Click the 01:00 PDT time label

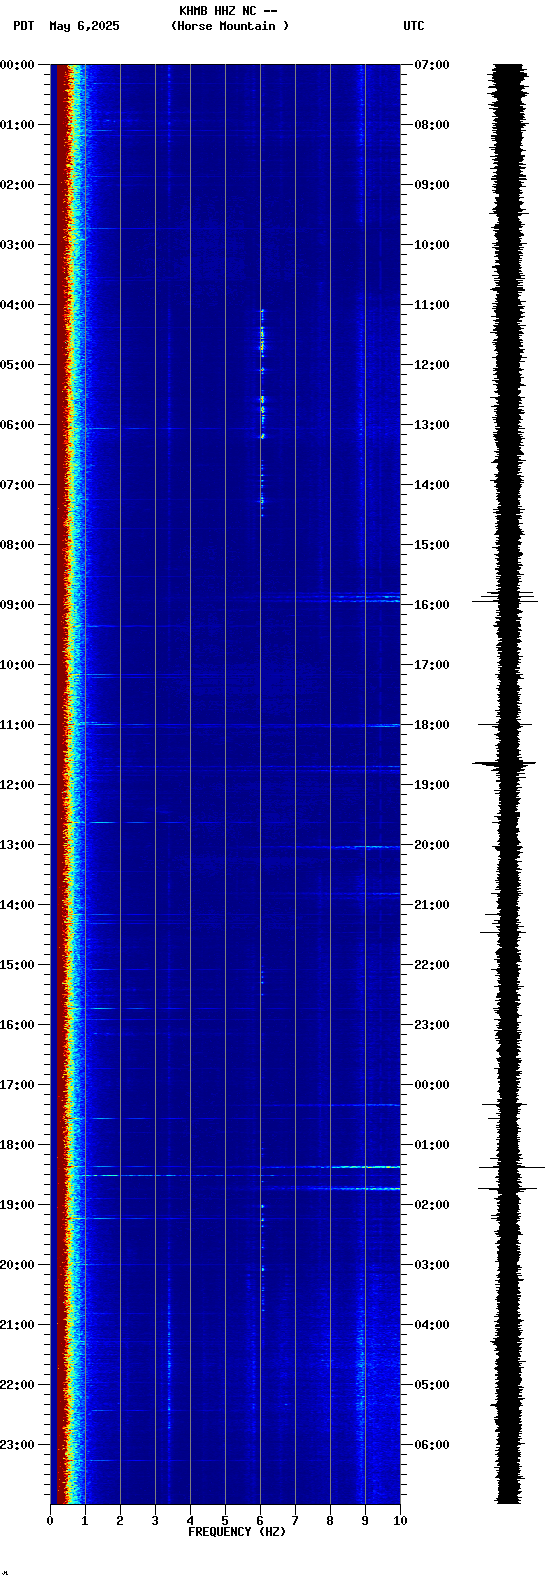(17, 125)
